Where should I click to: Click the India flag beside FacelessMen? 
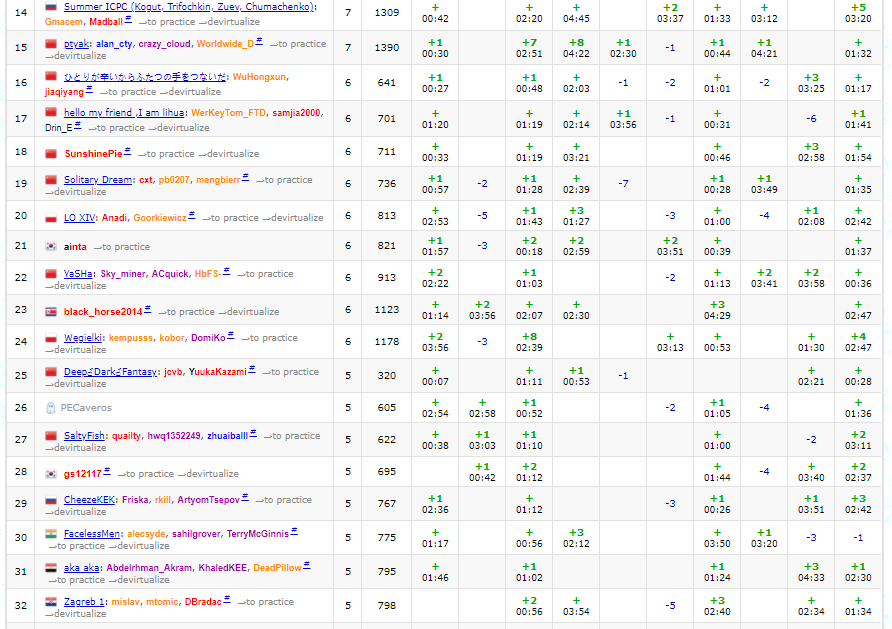[x=51, y=534]
